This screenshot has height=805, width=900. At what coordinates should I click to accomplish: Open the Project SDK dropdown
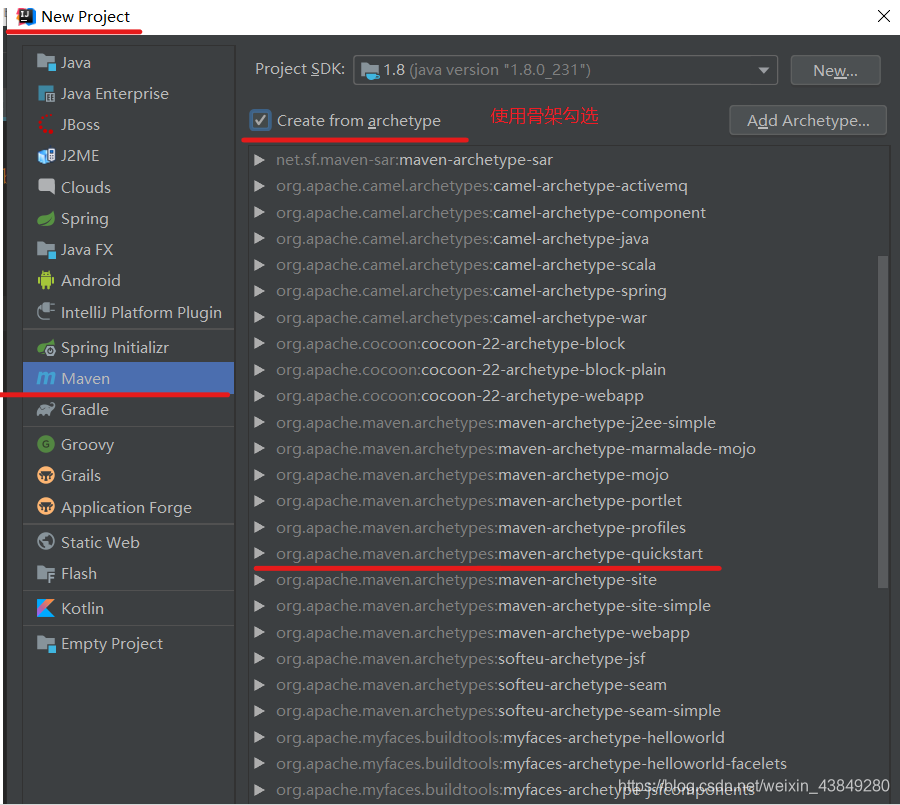(565, 70)
